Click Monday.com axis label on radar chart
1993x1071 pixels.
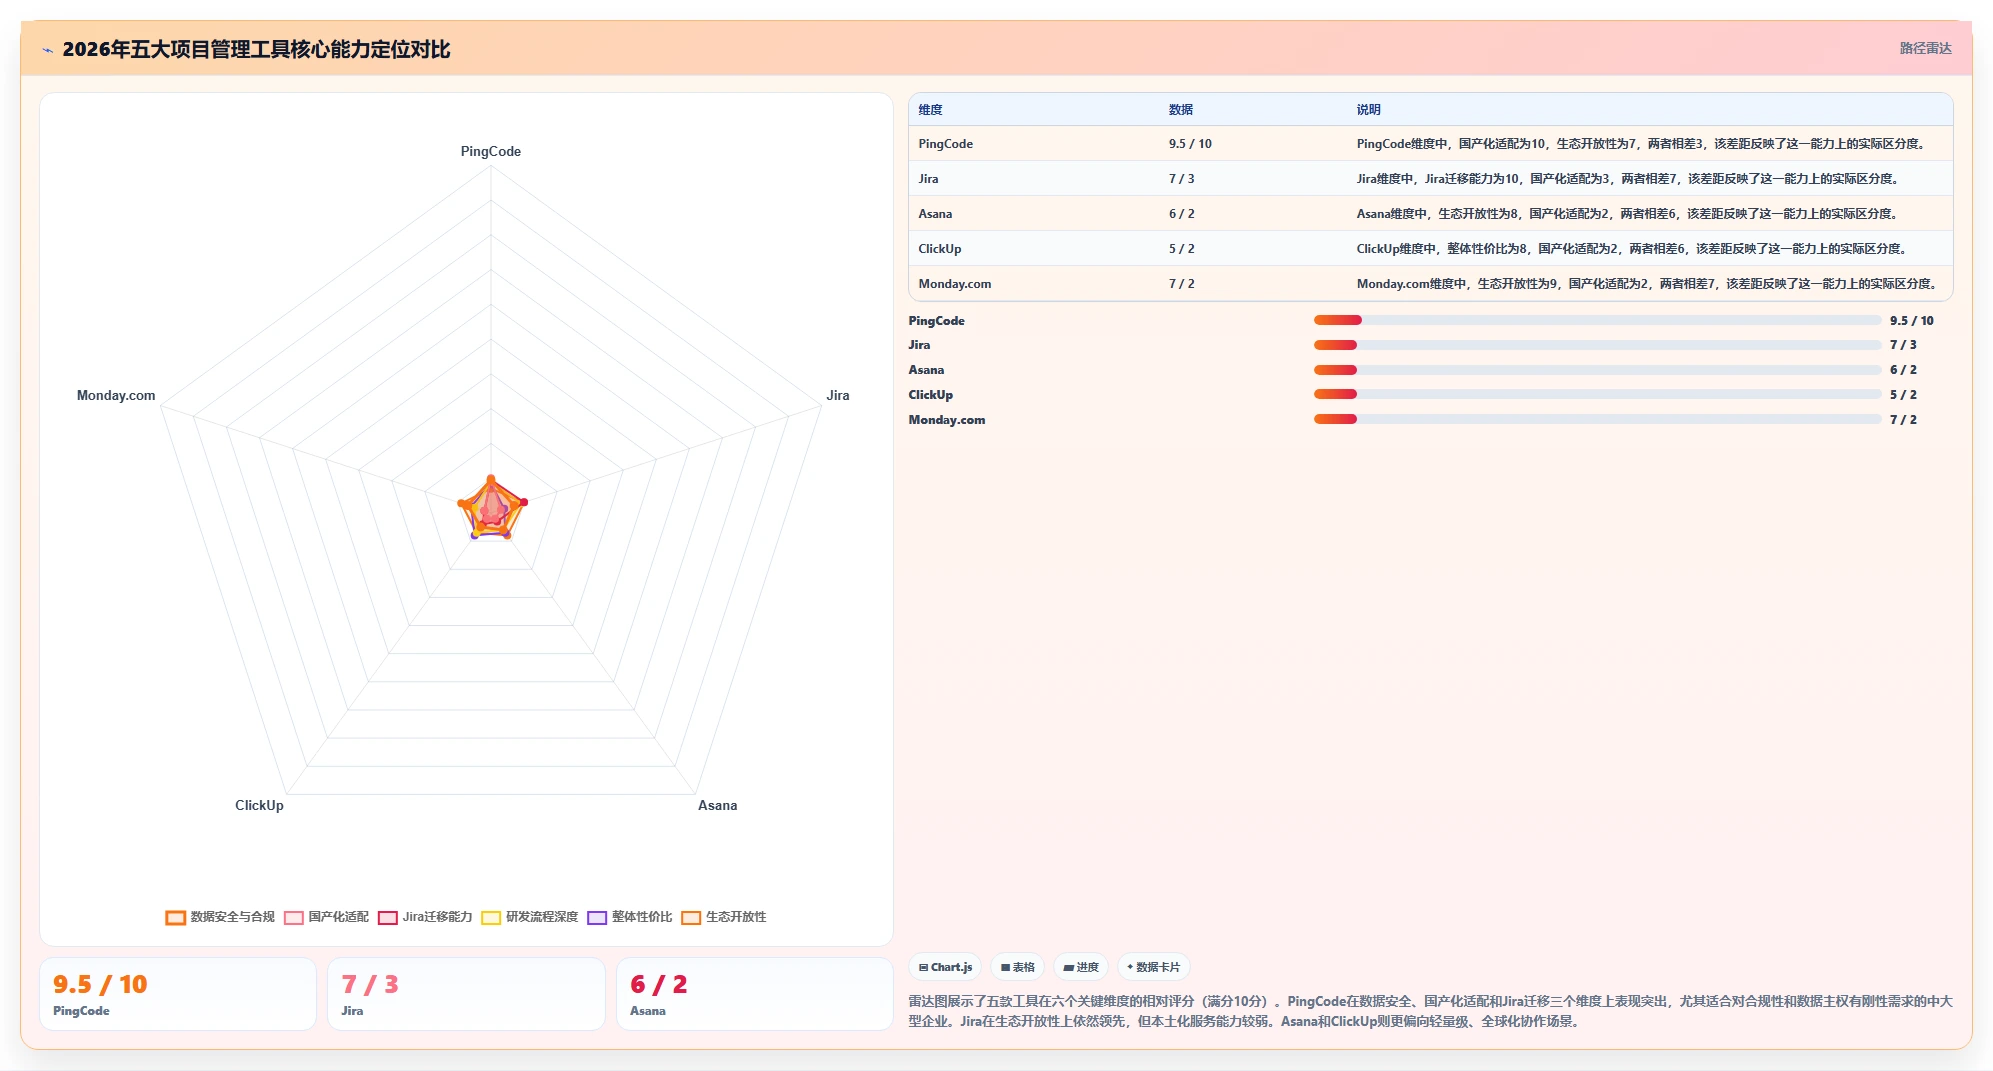(116, 396)
